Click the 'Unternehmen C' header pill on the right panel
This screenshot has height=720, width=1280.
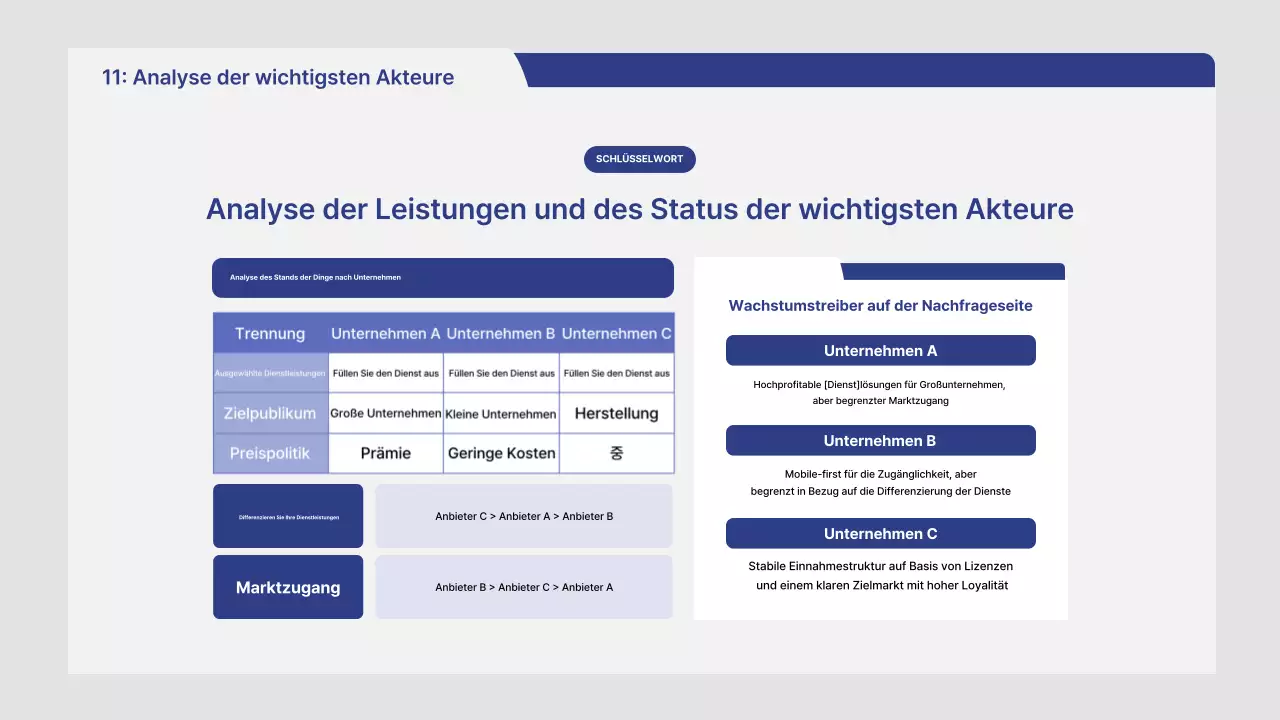(x=880, y=533)
